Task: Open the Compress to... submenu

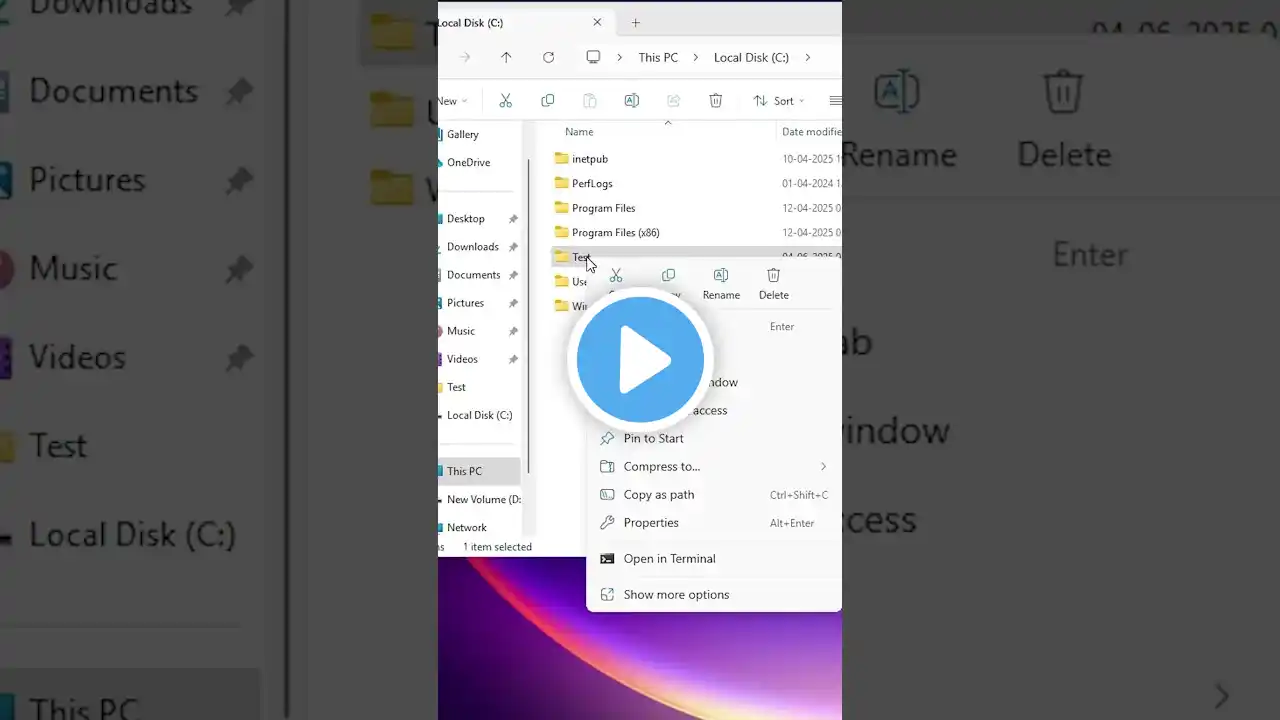Action: (x=714, y=466)
